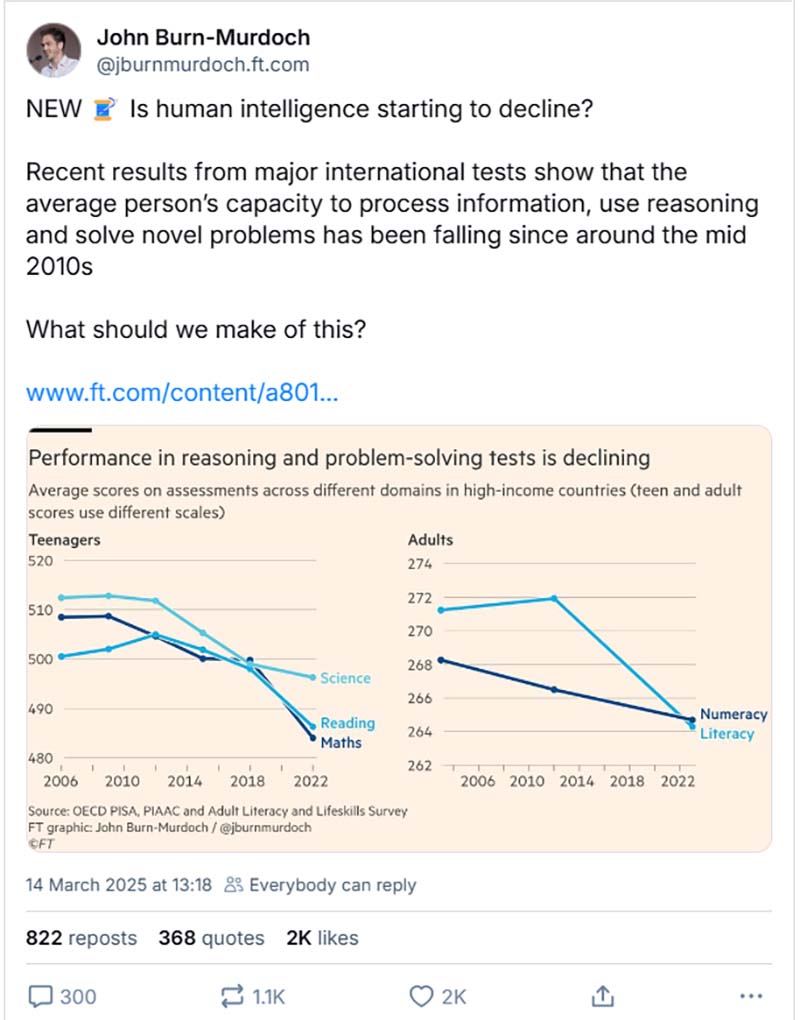800x1020 pixels.
Task: Click the John Burn-Murdoch display name
Action: (x=202, y=38)
